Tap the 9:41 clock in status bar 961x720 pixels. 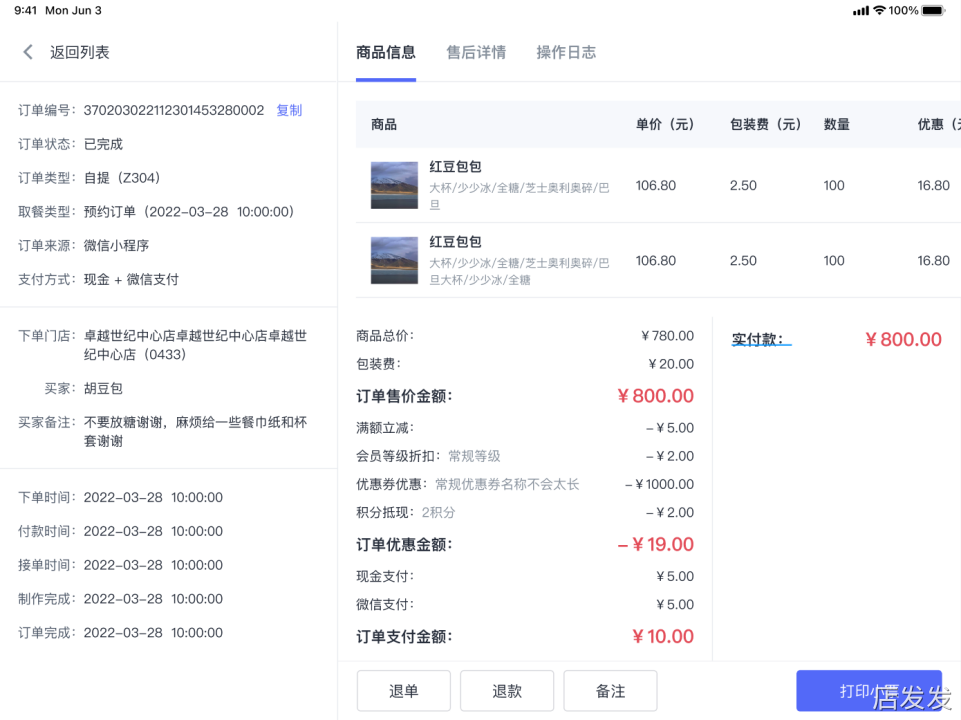[x=26, y=10]
